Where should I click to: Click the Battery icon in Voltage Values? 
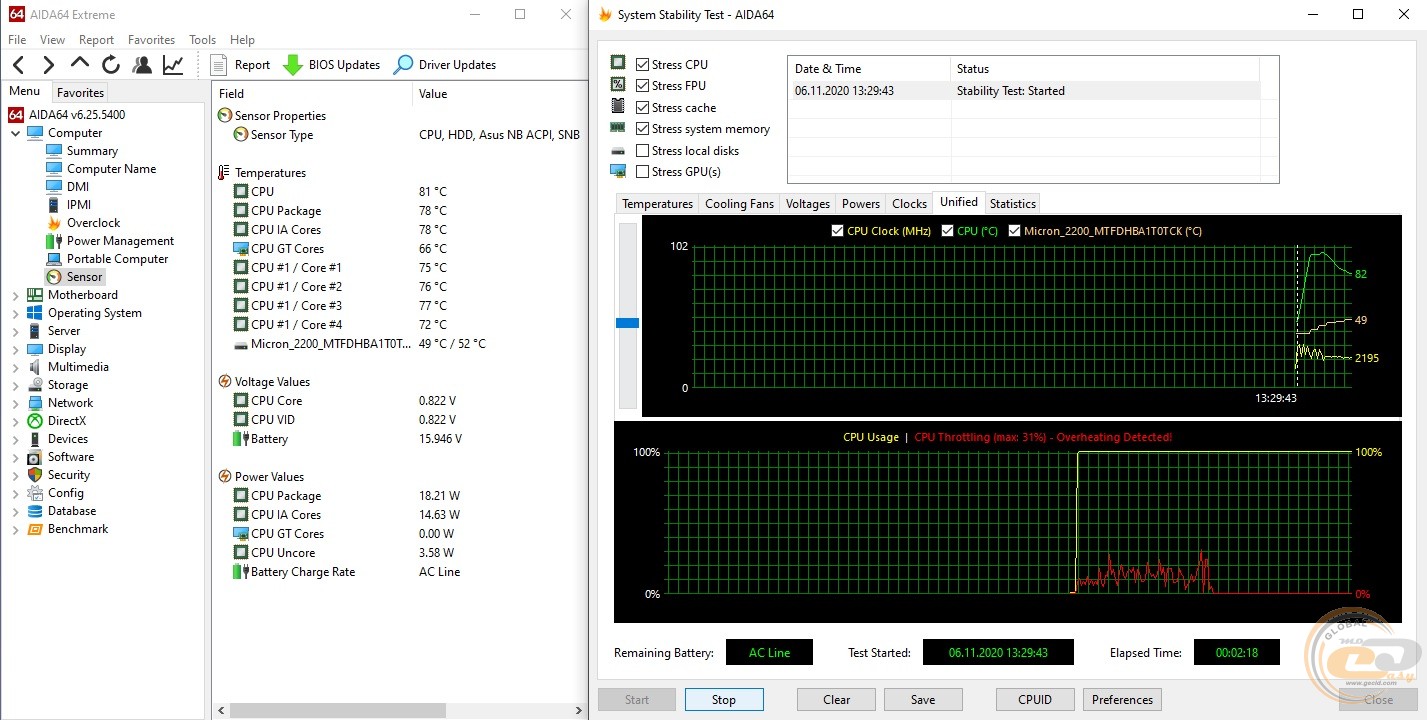pos(240,439)
